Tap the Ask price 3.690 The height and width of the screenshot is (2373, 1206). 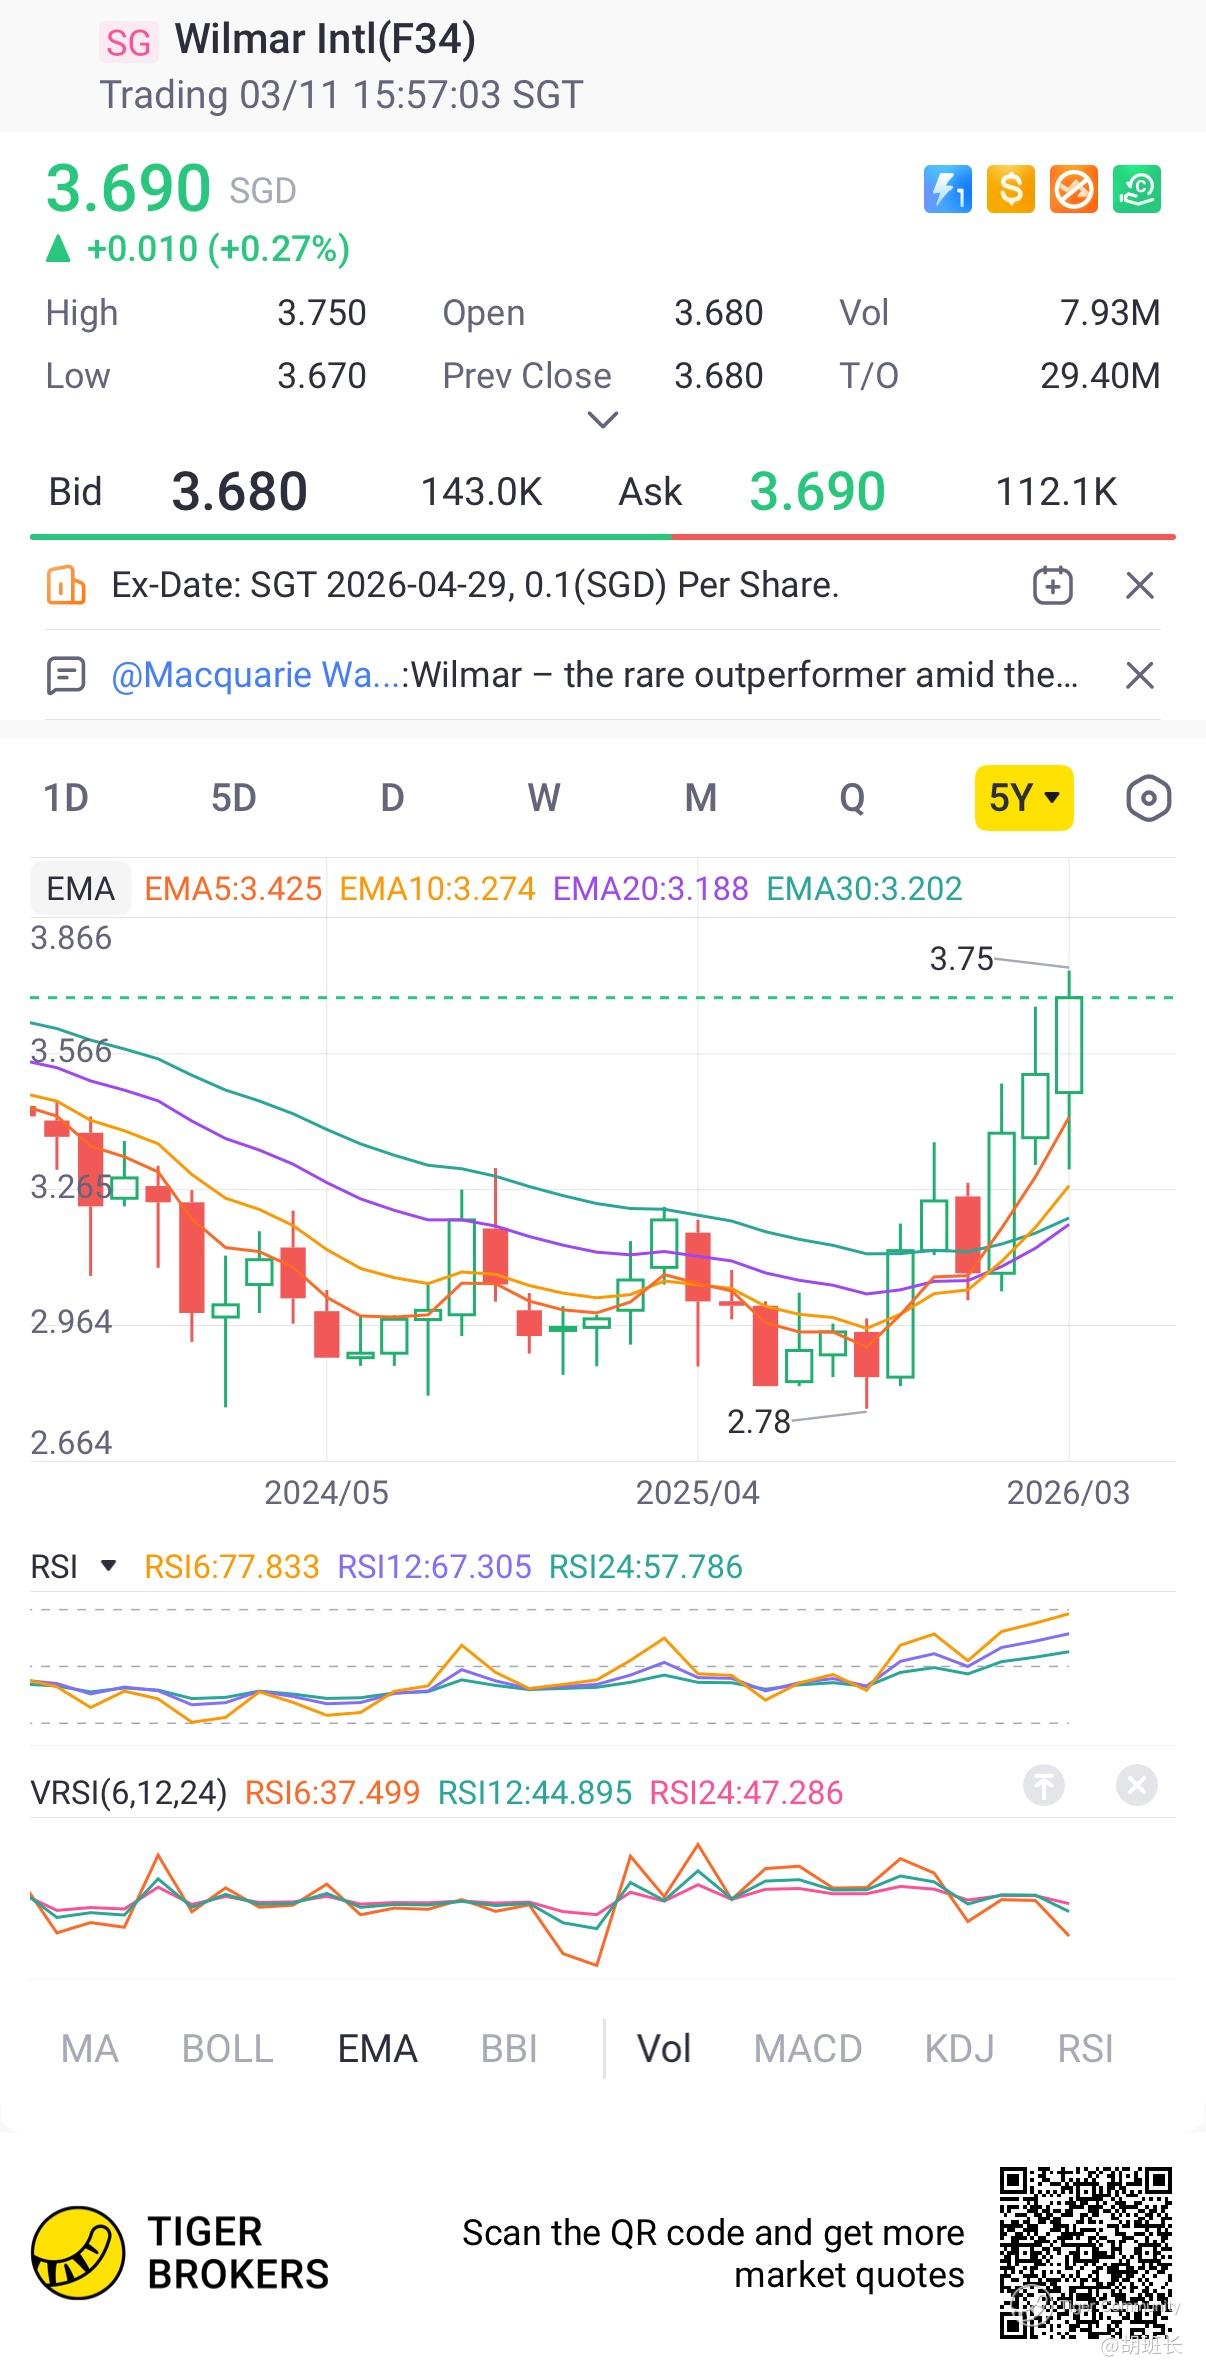pyautogui.click(x=818, y=492)
